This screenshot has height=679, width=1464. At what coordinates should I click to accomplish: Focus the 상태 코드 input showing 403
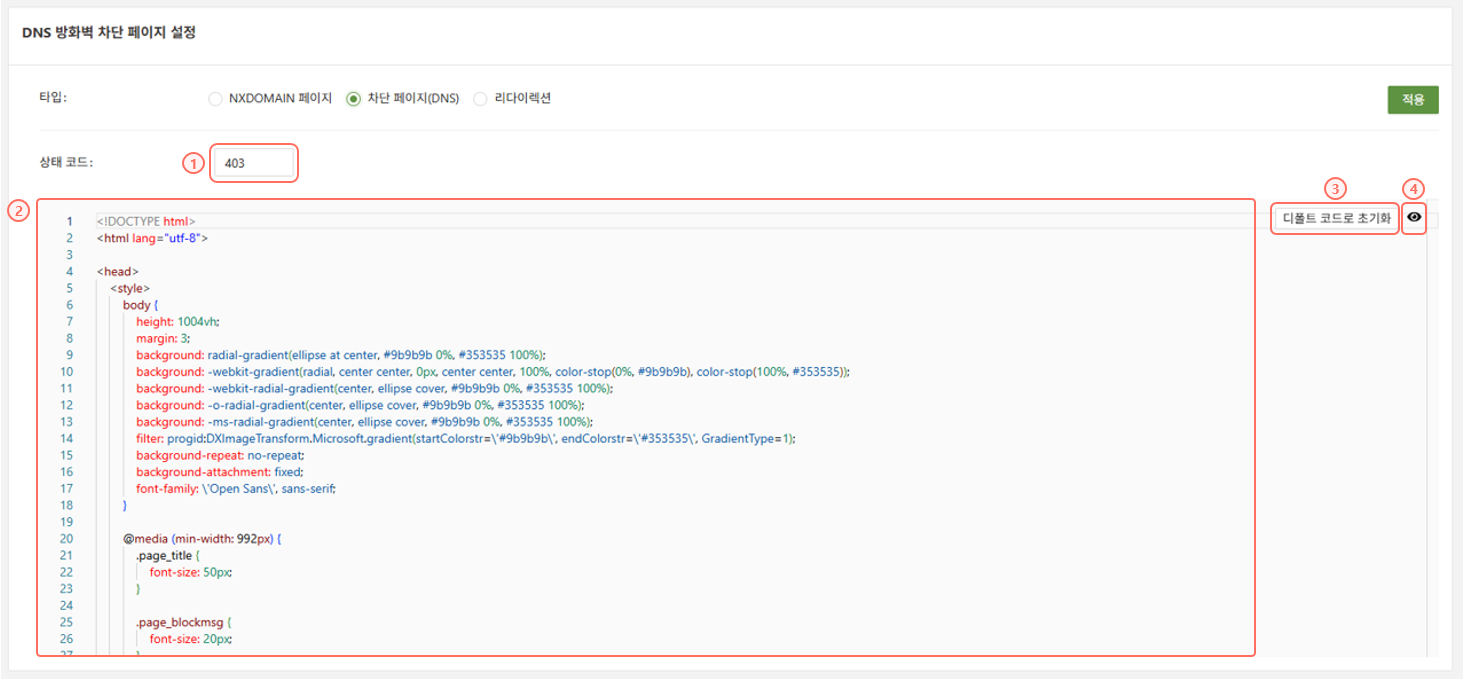click(x=253, y=163)
